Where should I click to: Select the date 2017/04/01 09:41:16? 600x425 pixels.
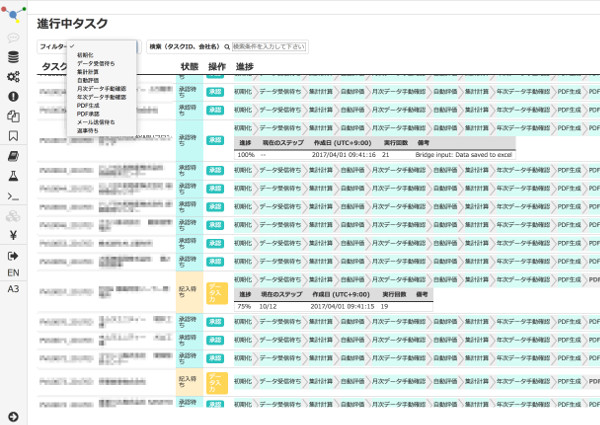[344, 155]
